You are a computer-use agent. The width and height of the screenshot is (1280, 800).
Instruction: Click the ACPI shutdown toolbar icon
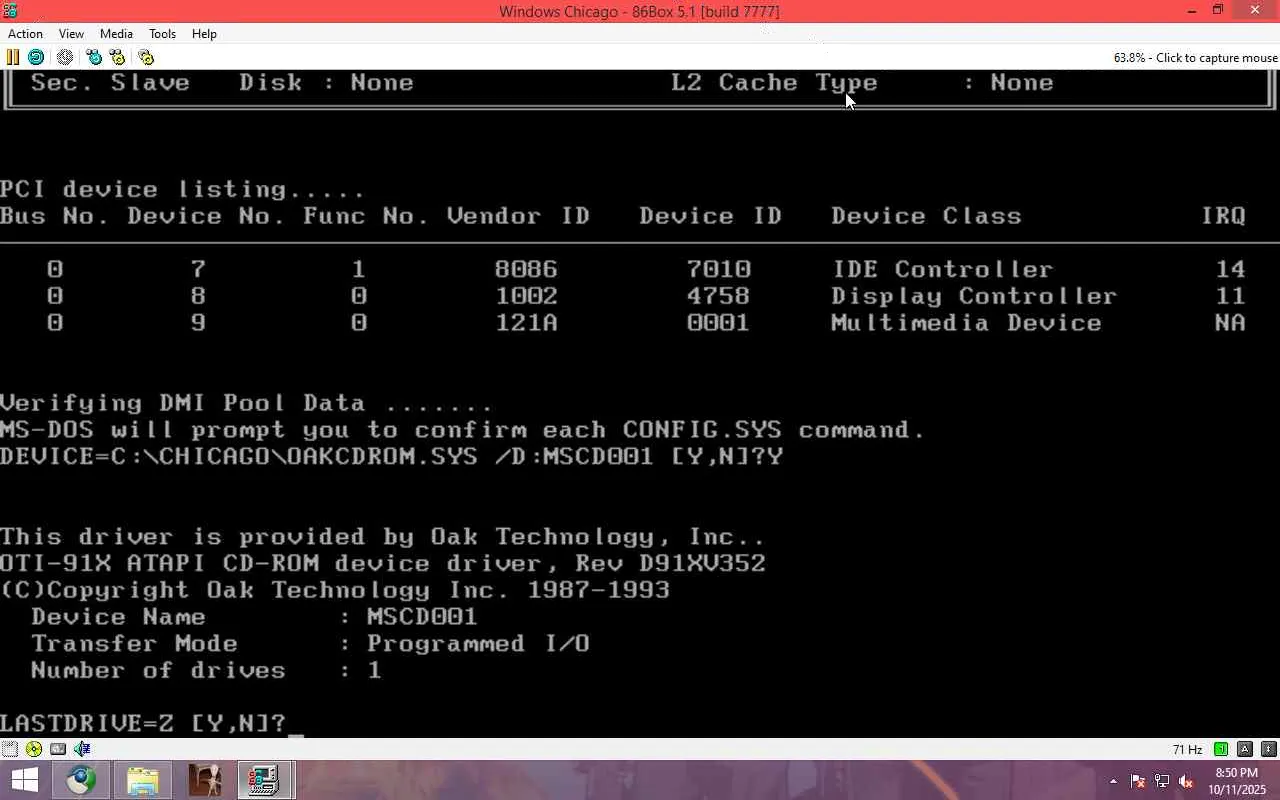coord(65,57)
